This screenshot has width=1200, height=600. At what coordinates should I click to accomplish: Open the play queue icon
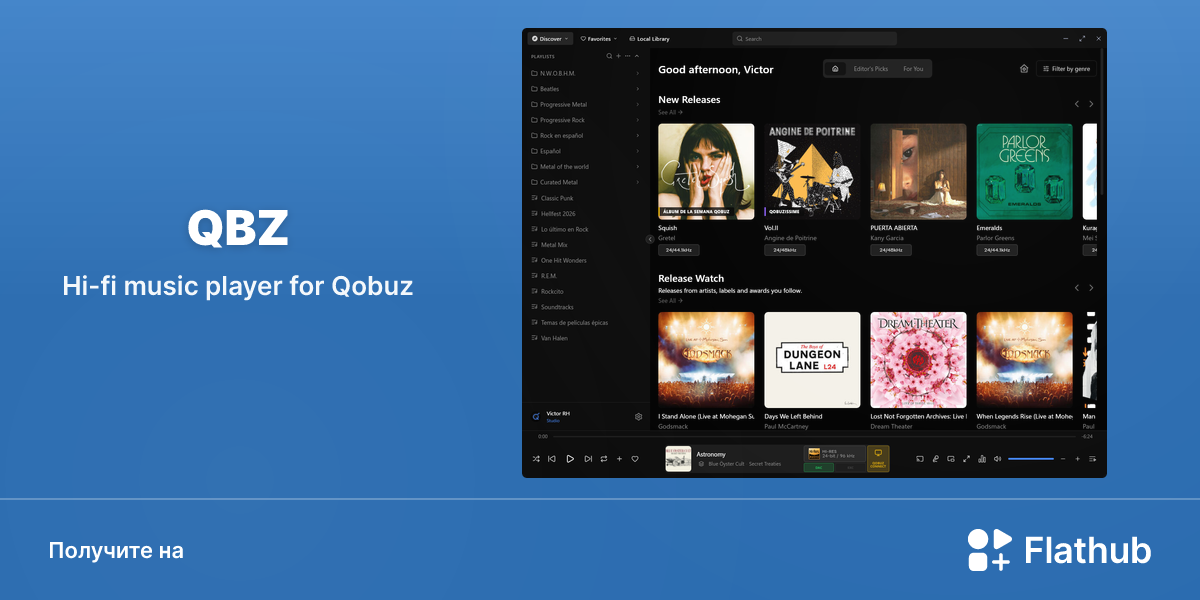[x=1092, y=459]
